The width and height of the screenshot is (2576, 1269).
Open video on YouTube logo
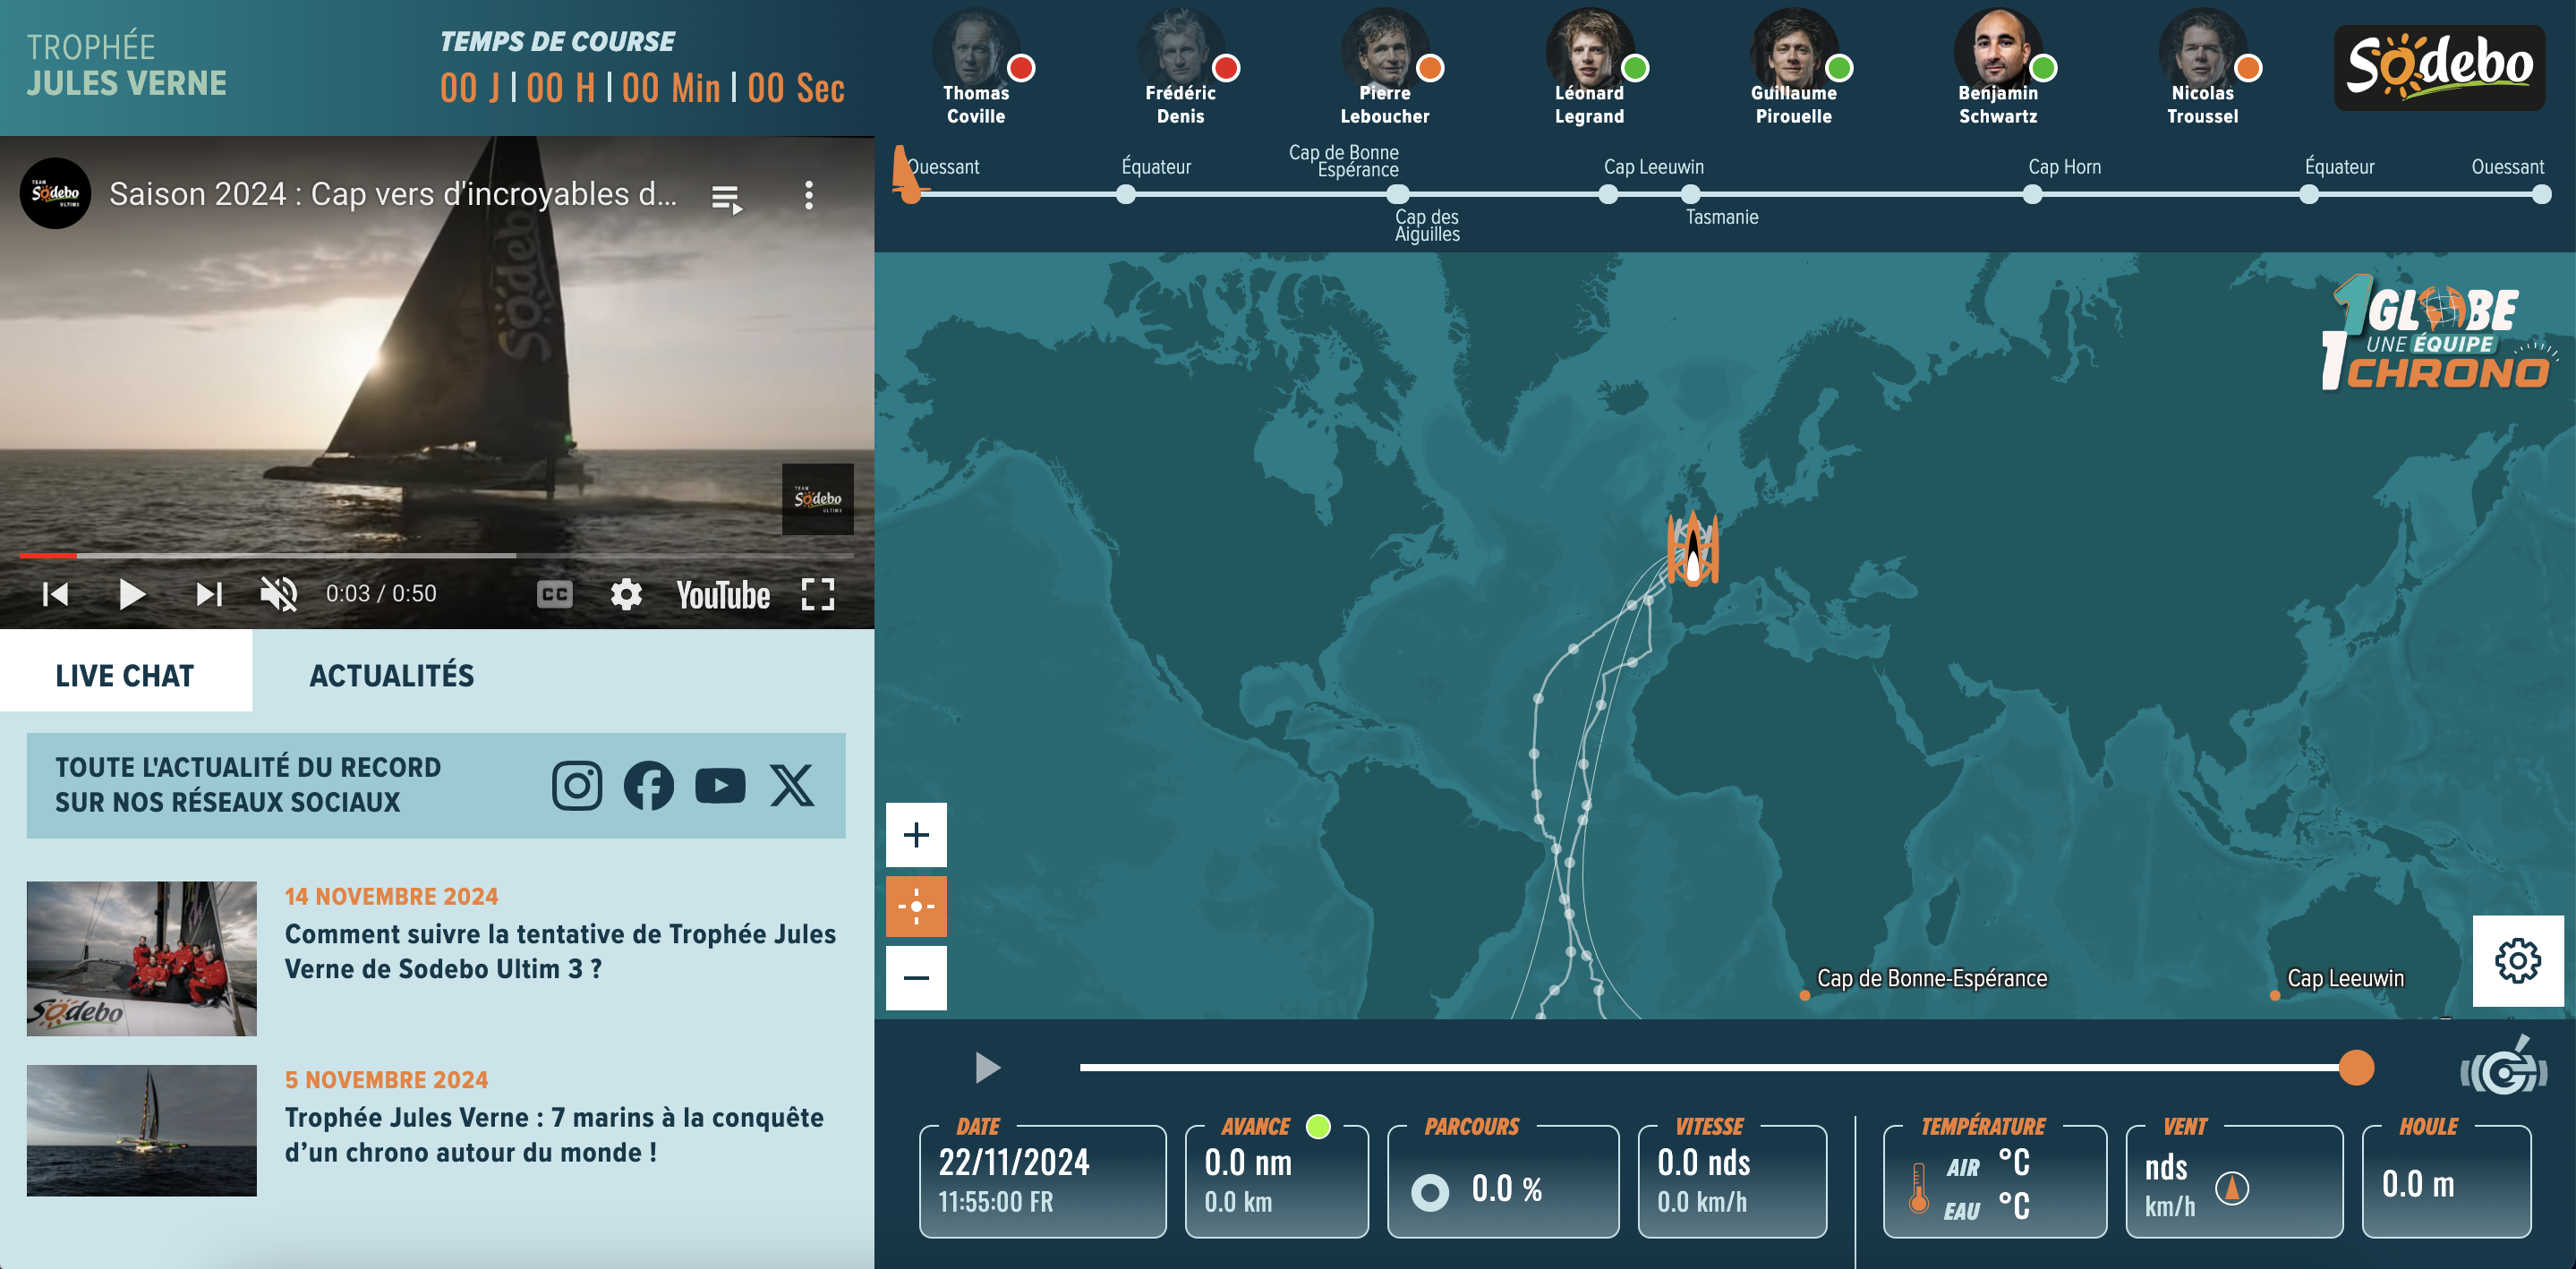tap(723, 595)
